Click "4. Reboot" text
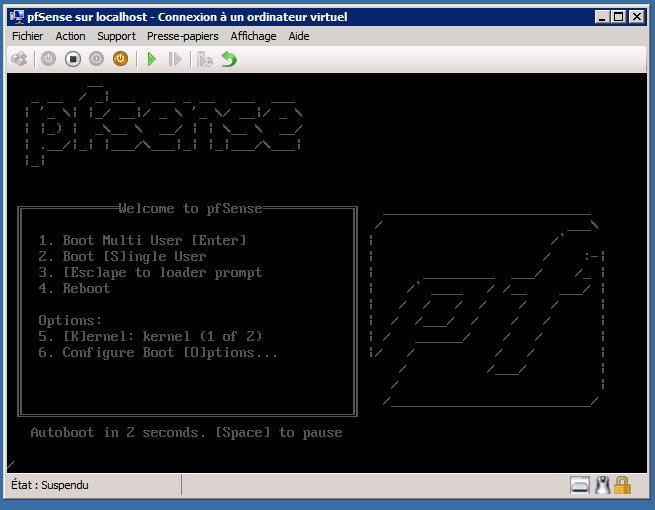This screenshot has height=510, width=655. tap(74, 289)
